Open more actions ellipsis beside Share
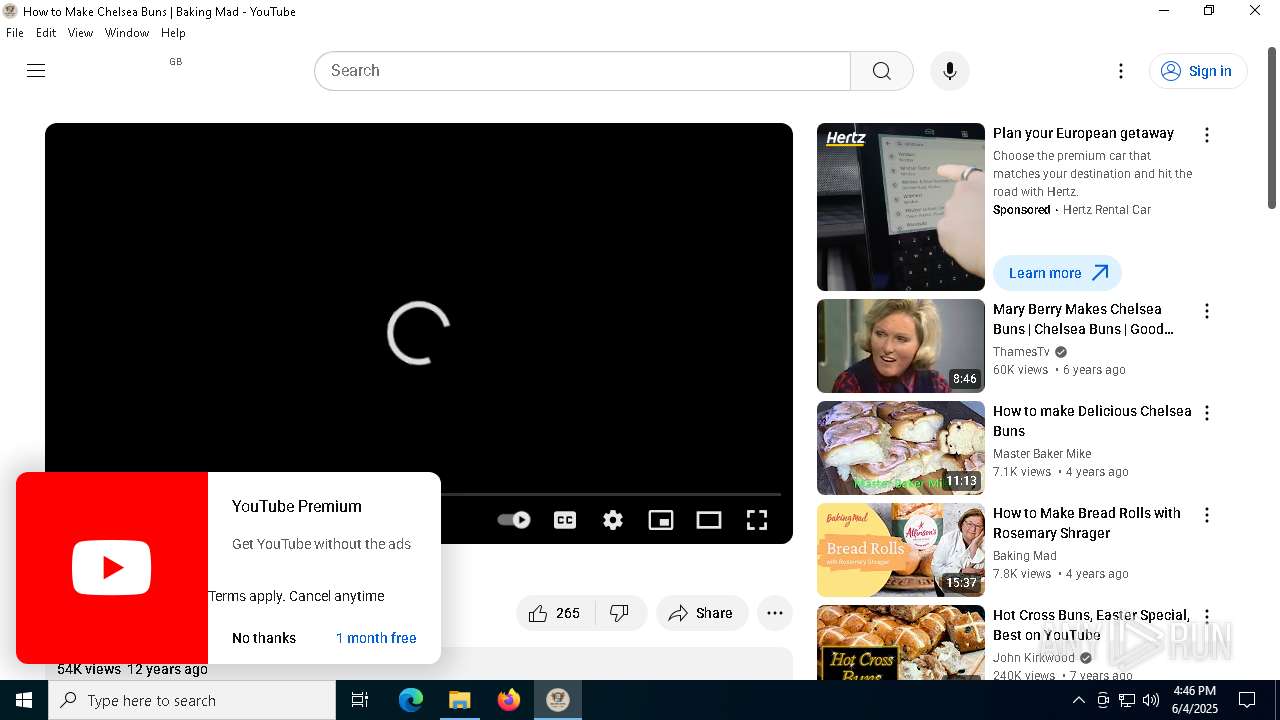The height and width of the screenshot is (720, 1280). 775,613
